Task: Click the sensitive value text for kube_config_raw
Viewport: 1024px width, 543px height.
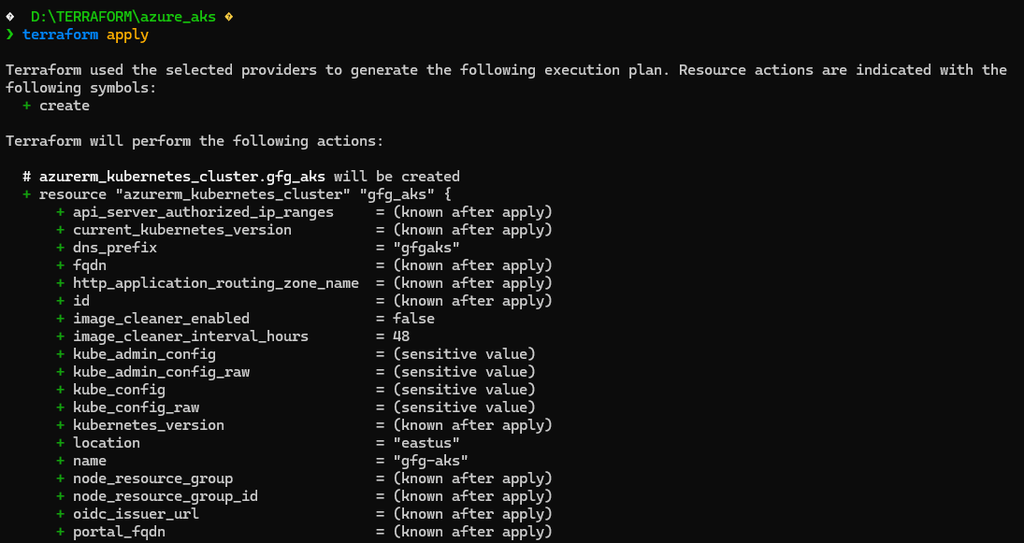Action: click(464, 407)
